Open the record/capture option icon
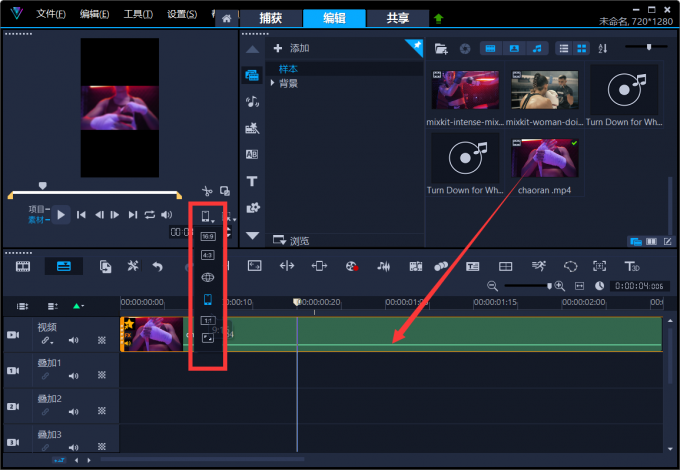This screenshot has height=470, width=680. click(x=352, y=266)
